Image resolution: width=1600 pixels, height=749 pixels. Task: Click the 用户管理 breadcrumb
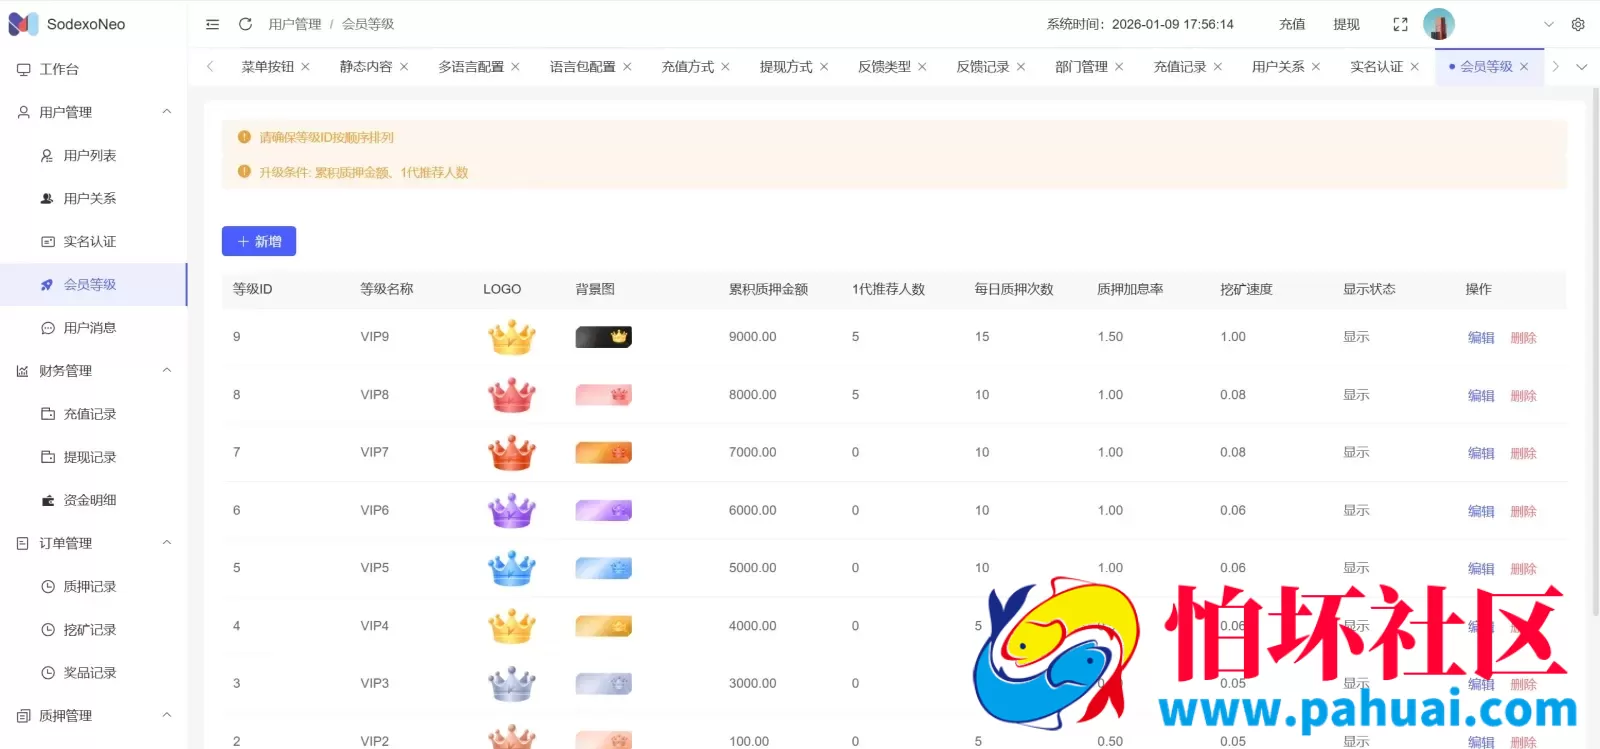coord(295,24)
